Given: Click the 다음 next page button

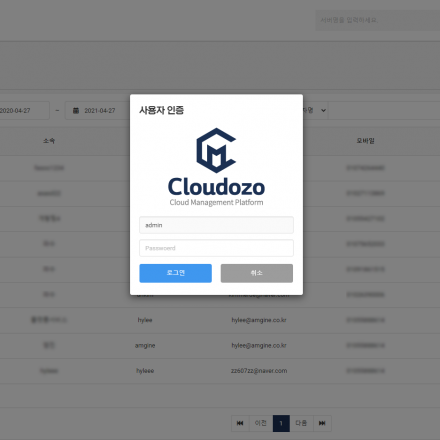Looking at the screenshot, I should [301, 423].
